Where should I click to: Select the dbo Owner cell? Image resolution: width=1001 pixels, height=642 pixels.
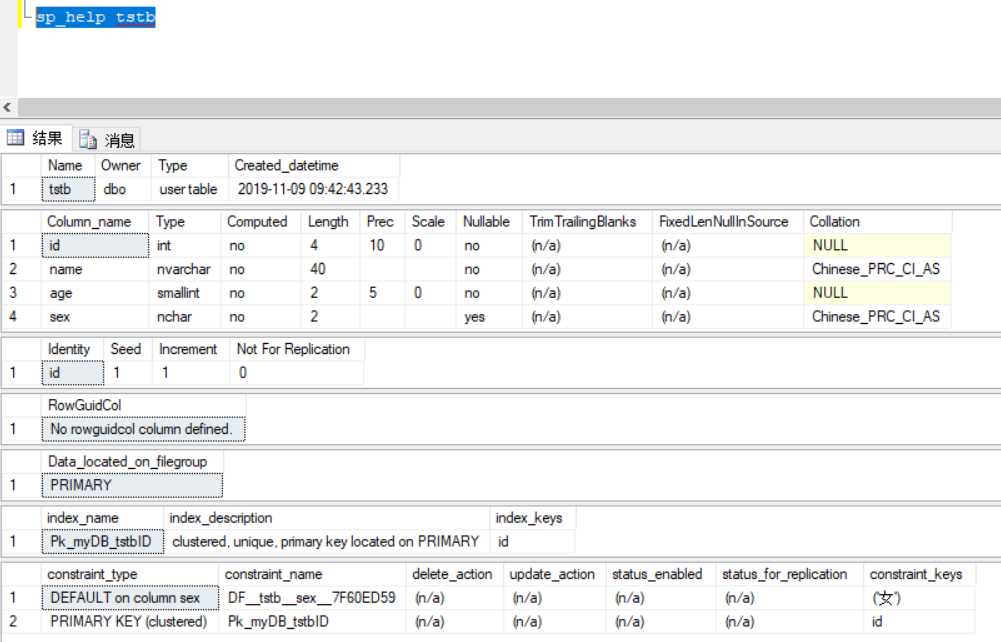(x=123, y=190)
